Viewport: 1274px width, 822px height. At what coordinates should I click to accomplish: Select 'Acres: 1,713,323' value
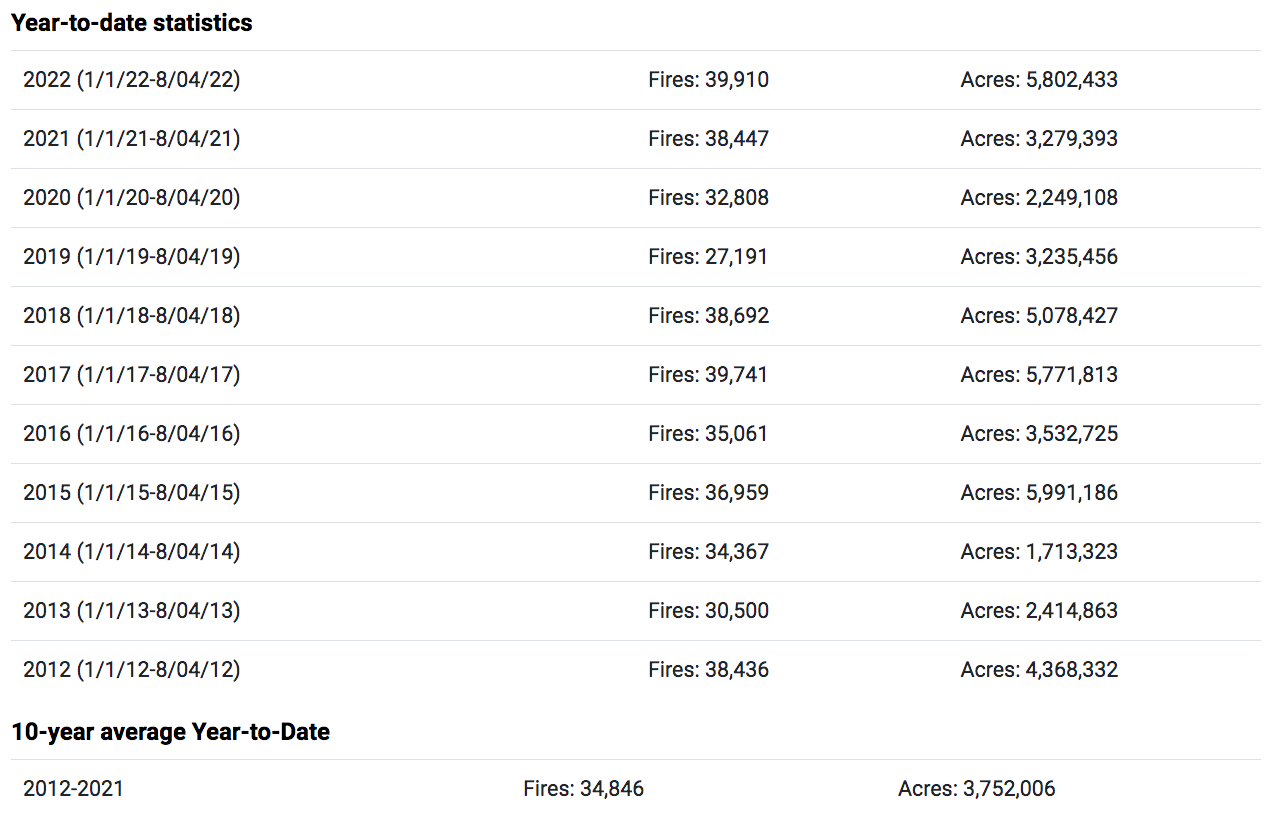[1039, 552]
